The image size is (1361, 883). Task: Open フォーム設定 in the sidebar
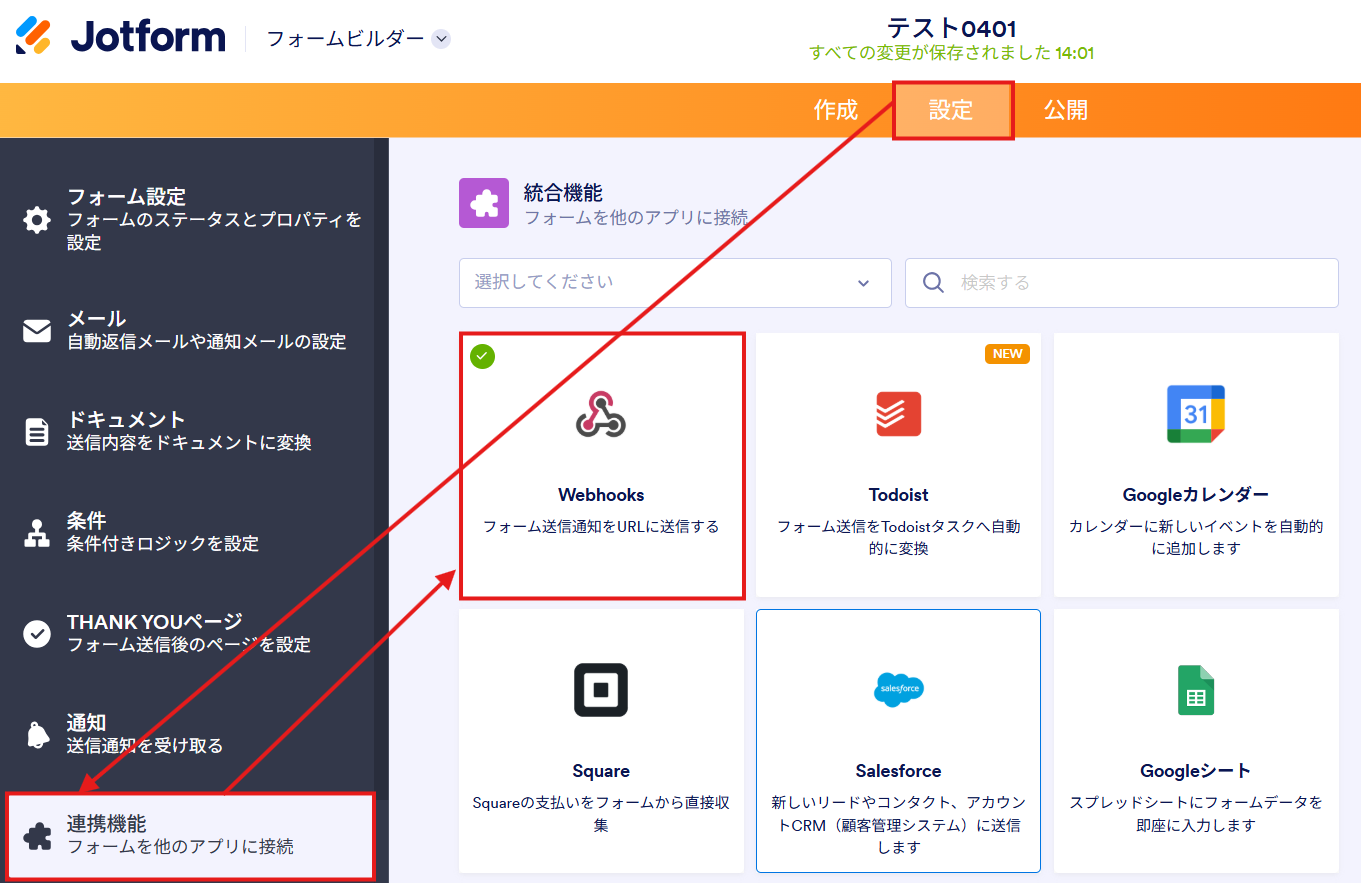(x=190, y=219)
